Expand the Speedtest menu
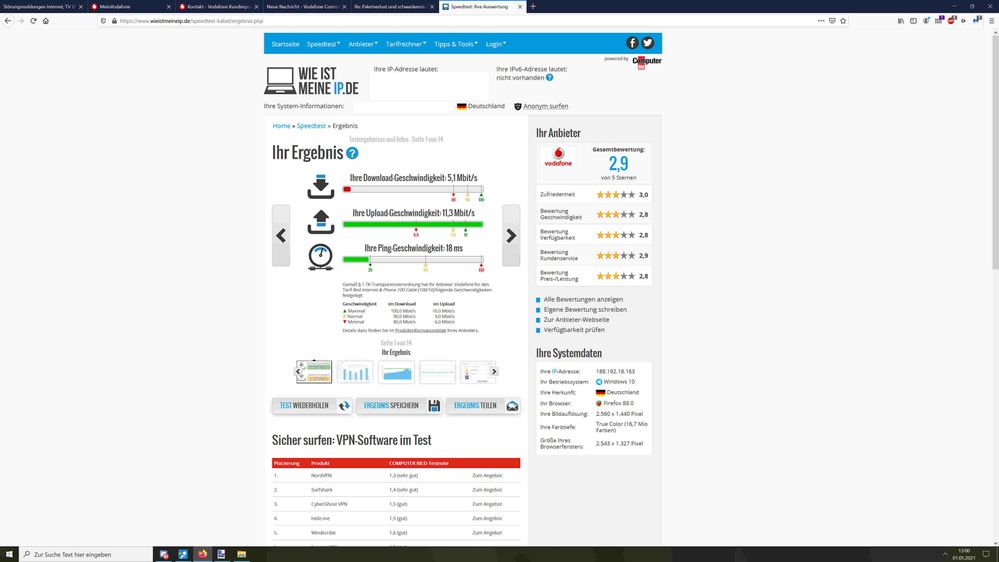 [x=324, y=44]
